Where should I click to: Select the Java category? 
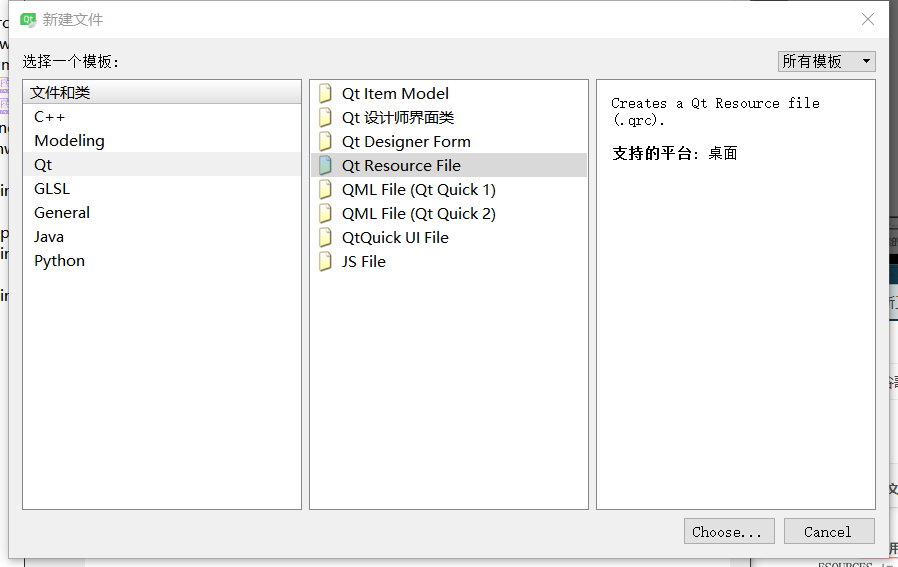[x=162, y=237]
